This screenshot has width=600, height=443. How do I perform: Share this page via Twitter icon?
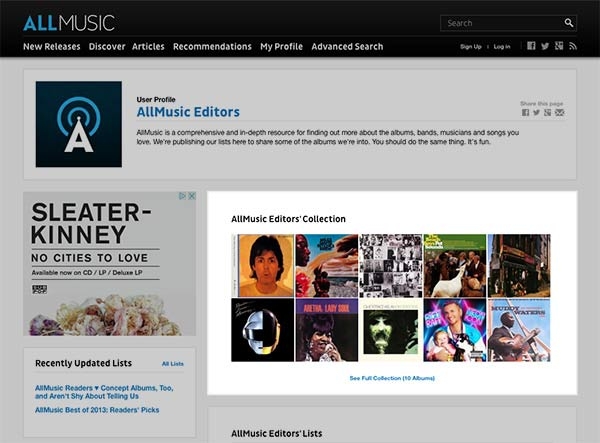pos(536,112)
